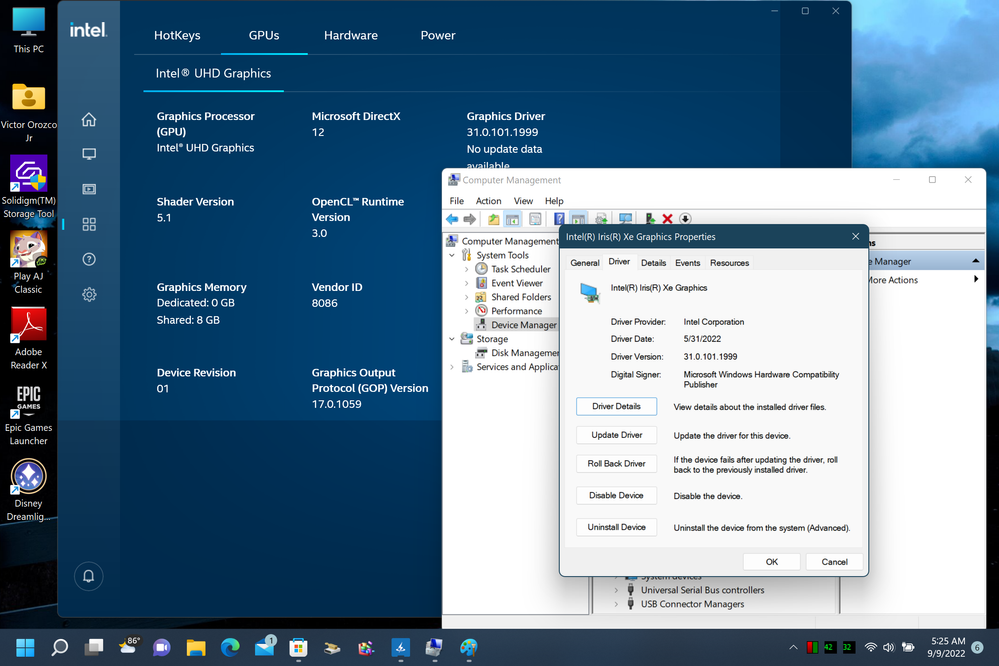Switch to Power tab in Intel app

pos(438,36)
